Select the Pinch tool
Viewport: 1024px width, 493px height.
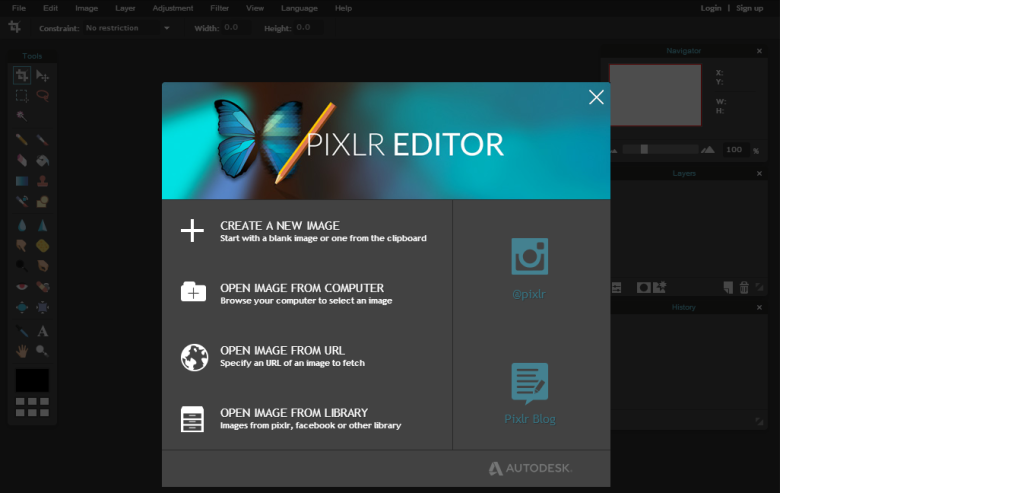pyautogui.click(x=42, y=307)
